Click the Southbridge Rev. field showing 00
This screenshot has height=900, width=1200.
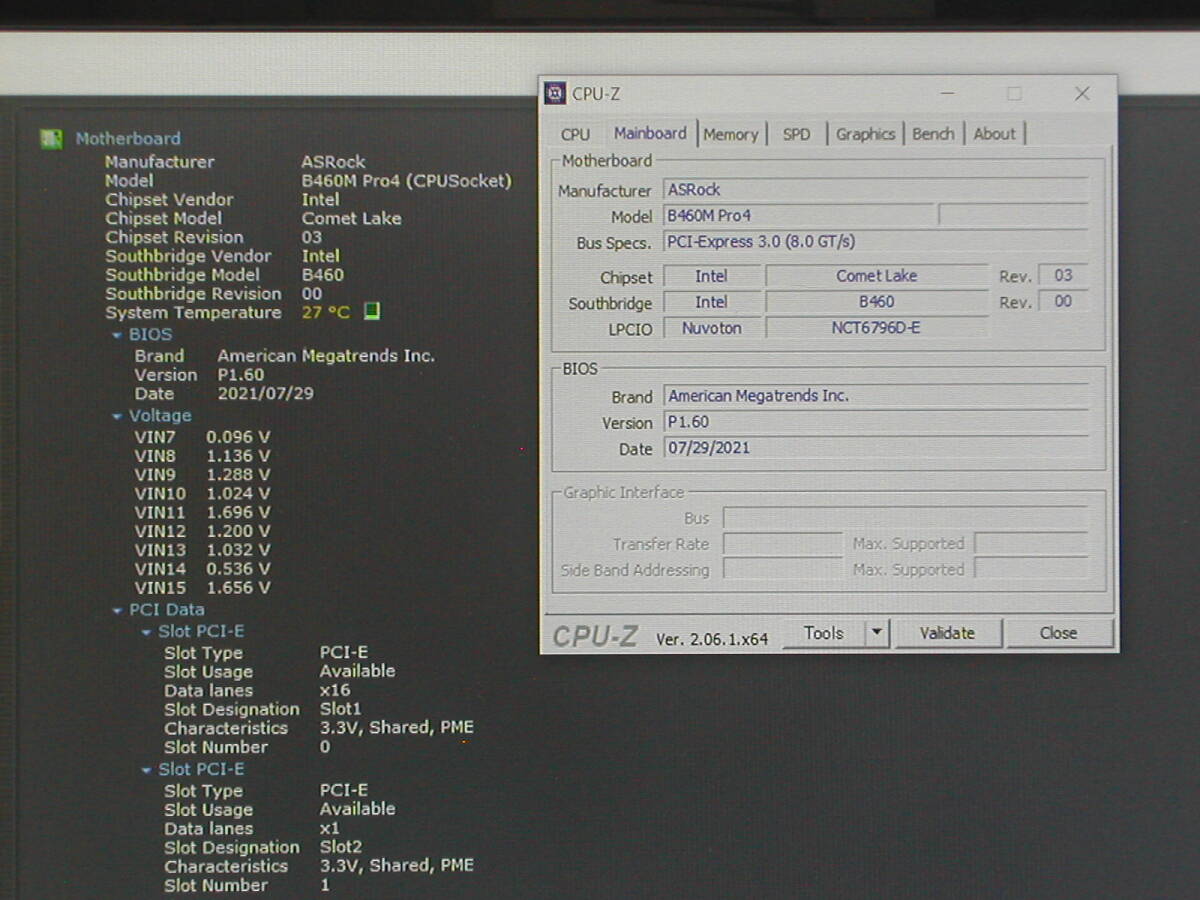(1063, 302)
